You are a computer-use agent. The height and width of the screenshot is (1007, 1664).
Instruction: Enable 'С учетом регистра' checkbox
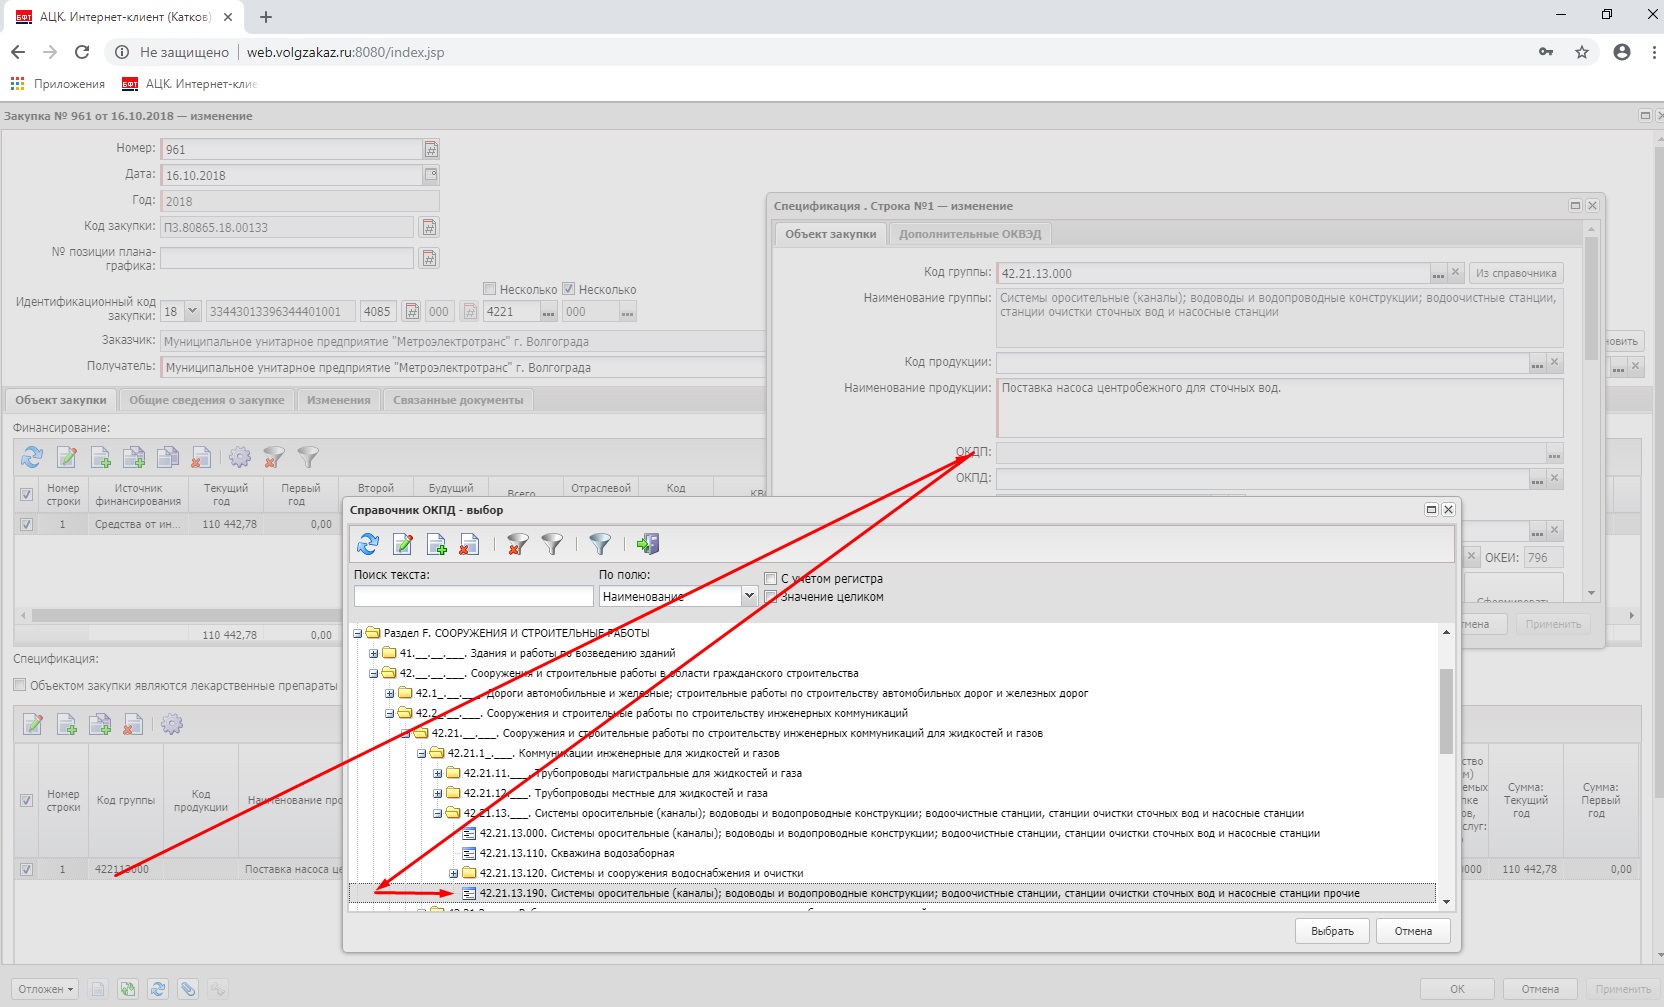pyautogui.click(x=770, y=579)
